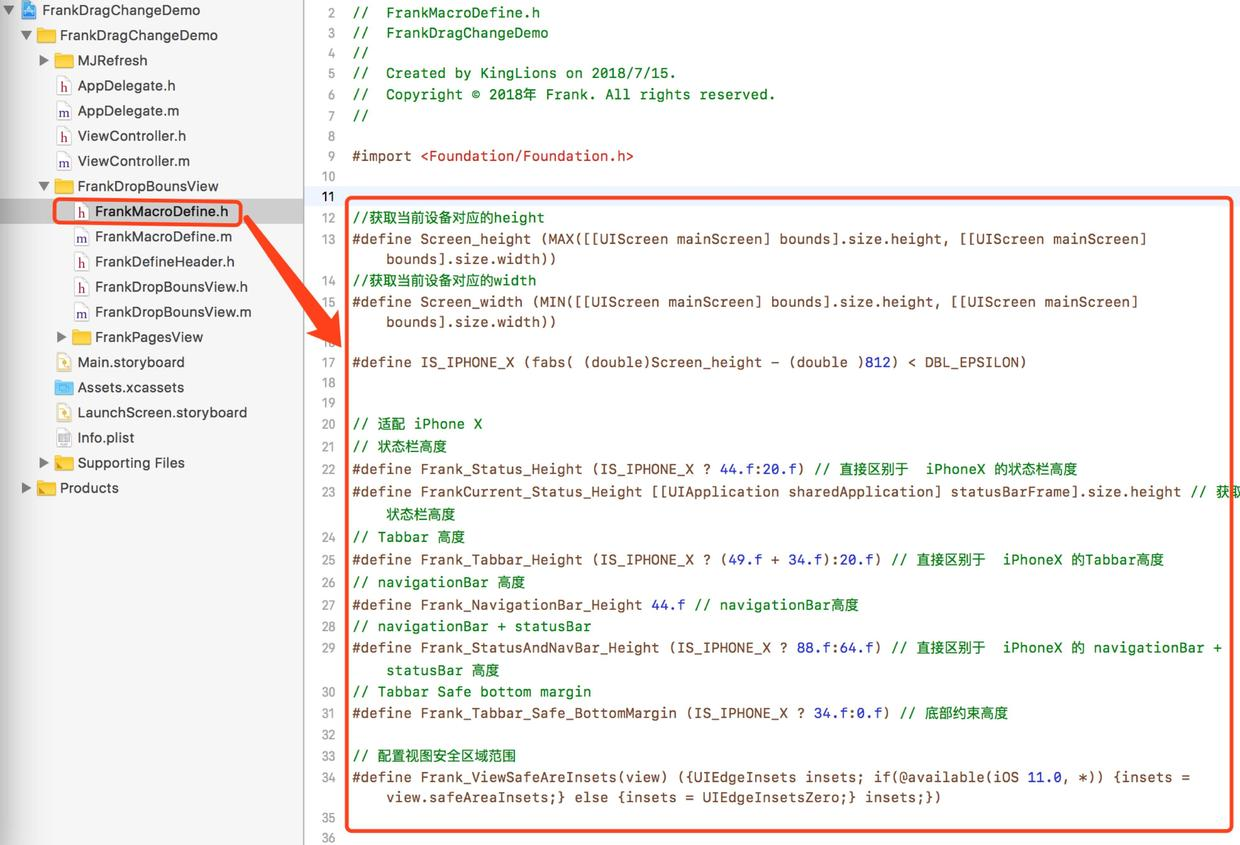The width and height of the screenshot is (1240, 845).
Task: Click the 'FrankCurrent_Status_Height' macro name
Action: tap(531, 492)
